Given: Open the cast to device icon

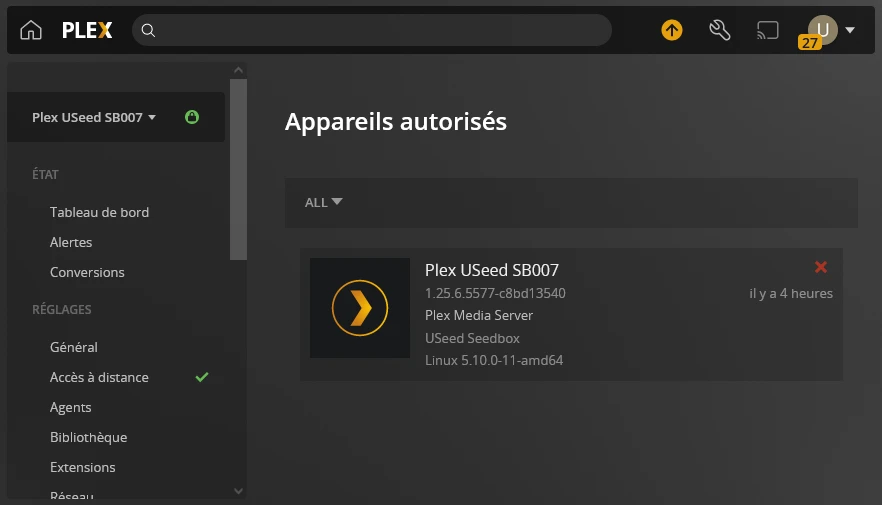Looking at the screenshot, I should click(x=768, y=30).
